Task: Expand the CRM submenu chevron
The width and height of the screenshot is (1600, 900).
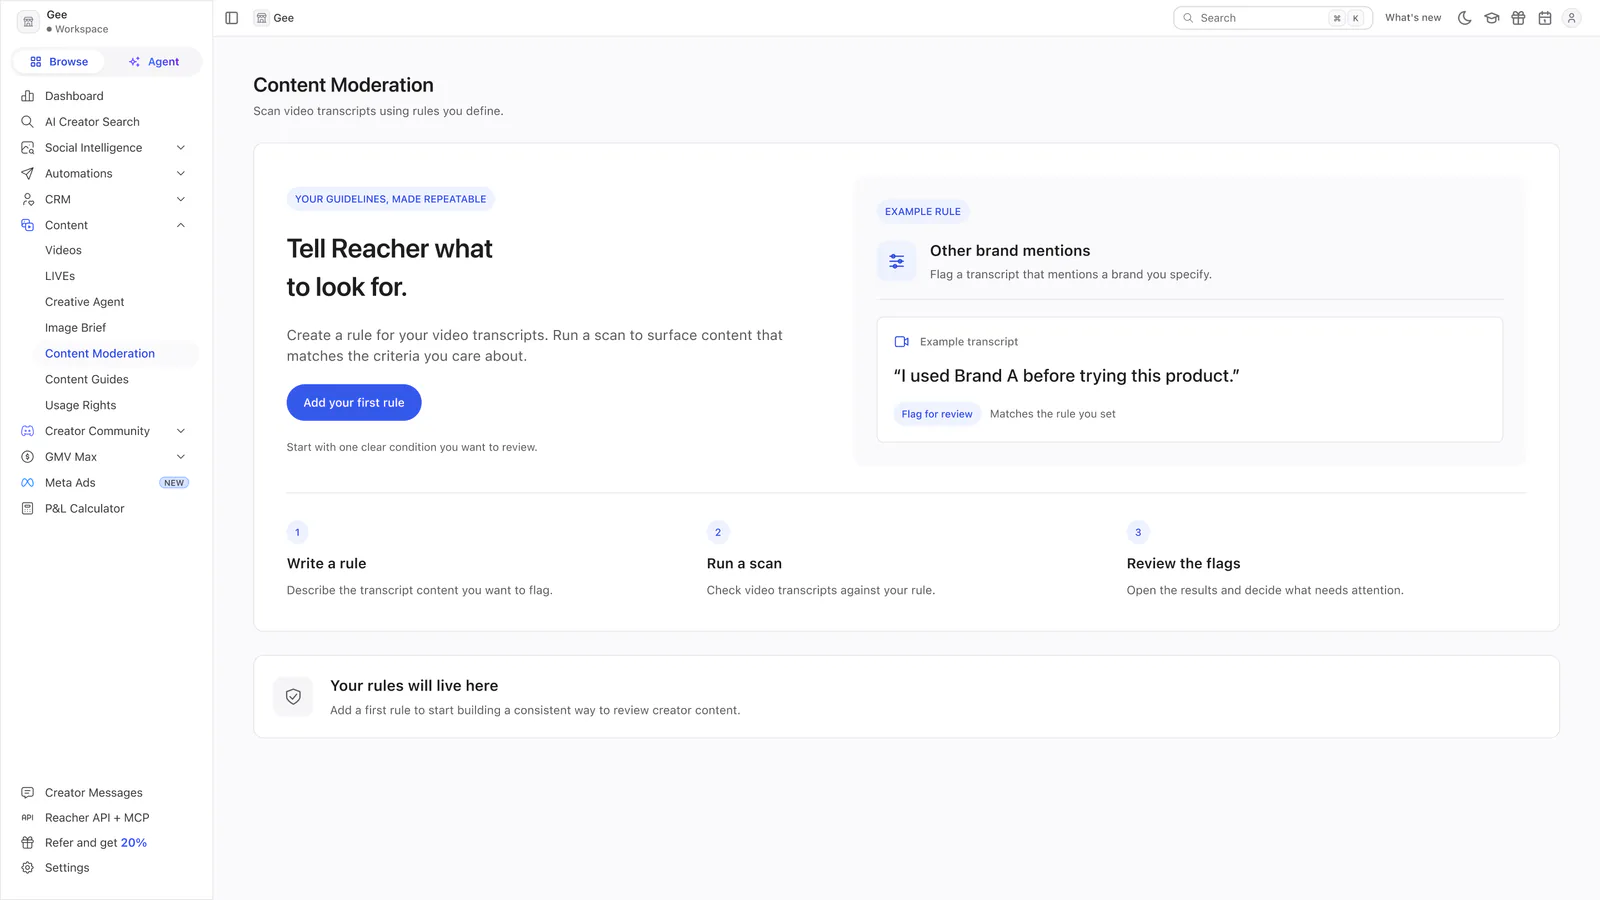Action: click(x=181, y=200)
